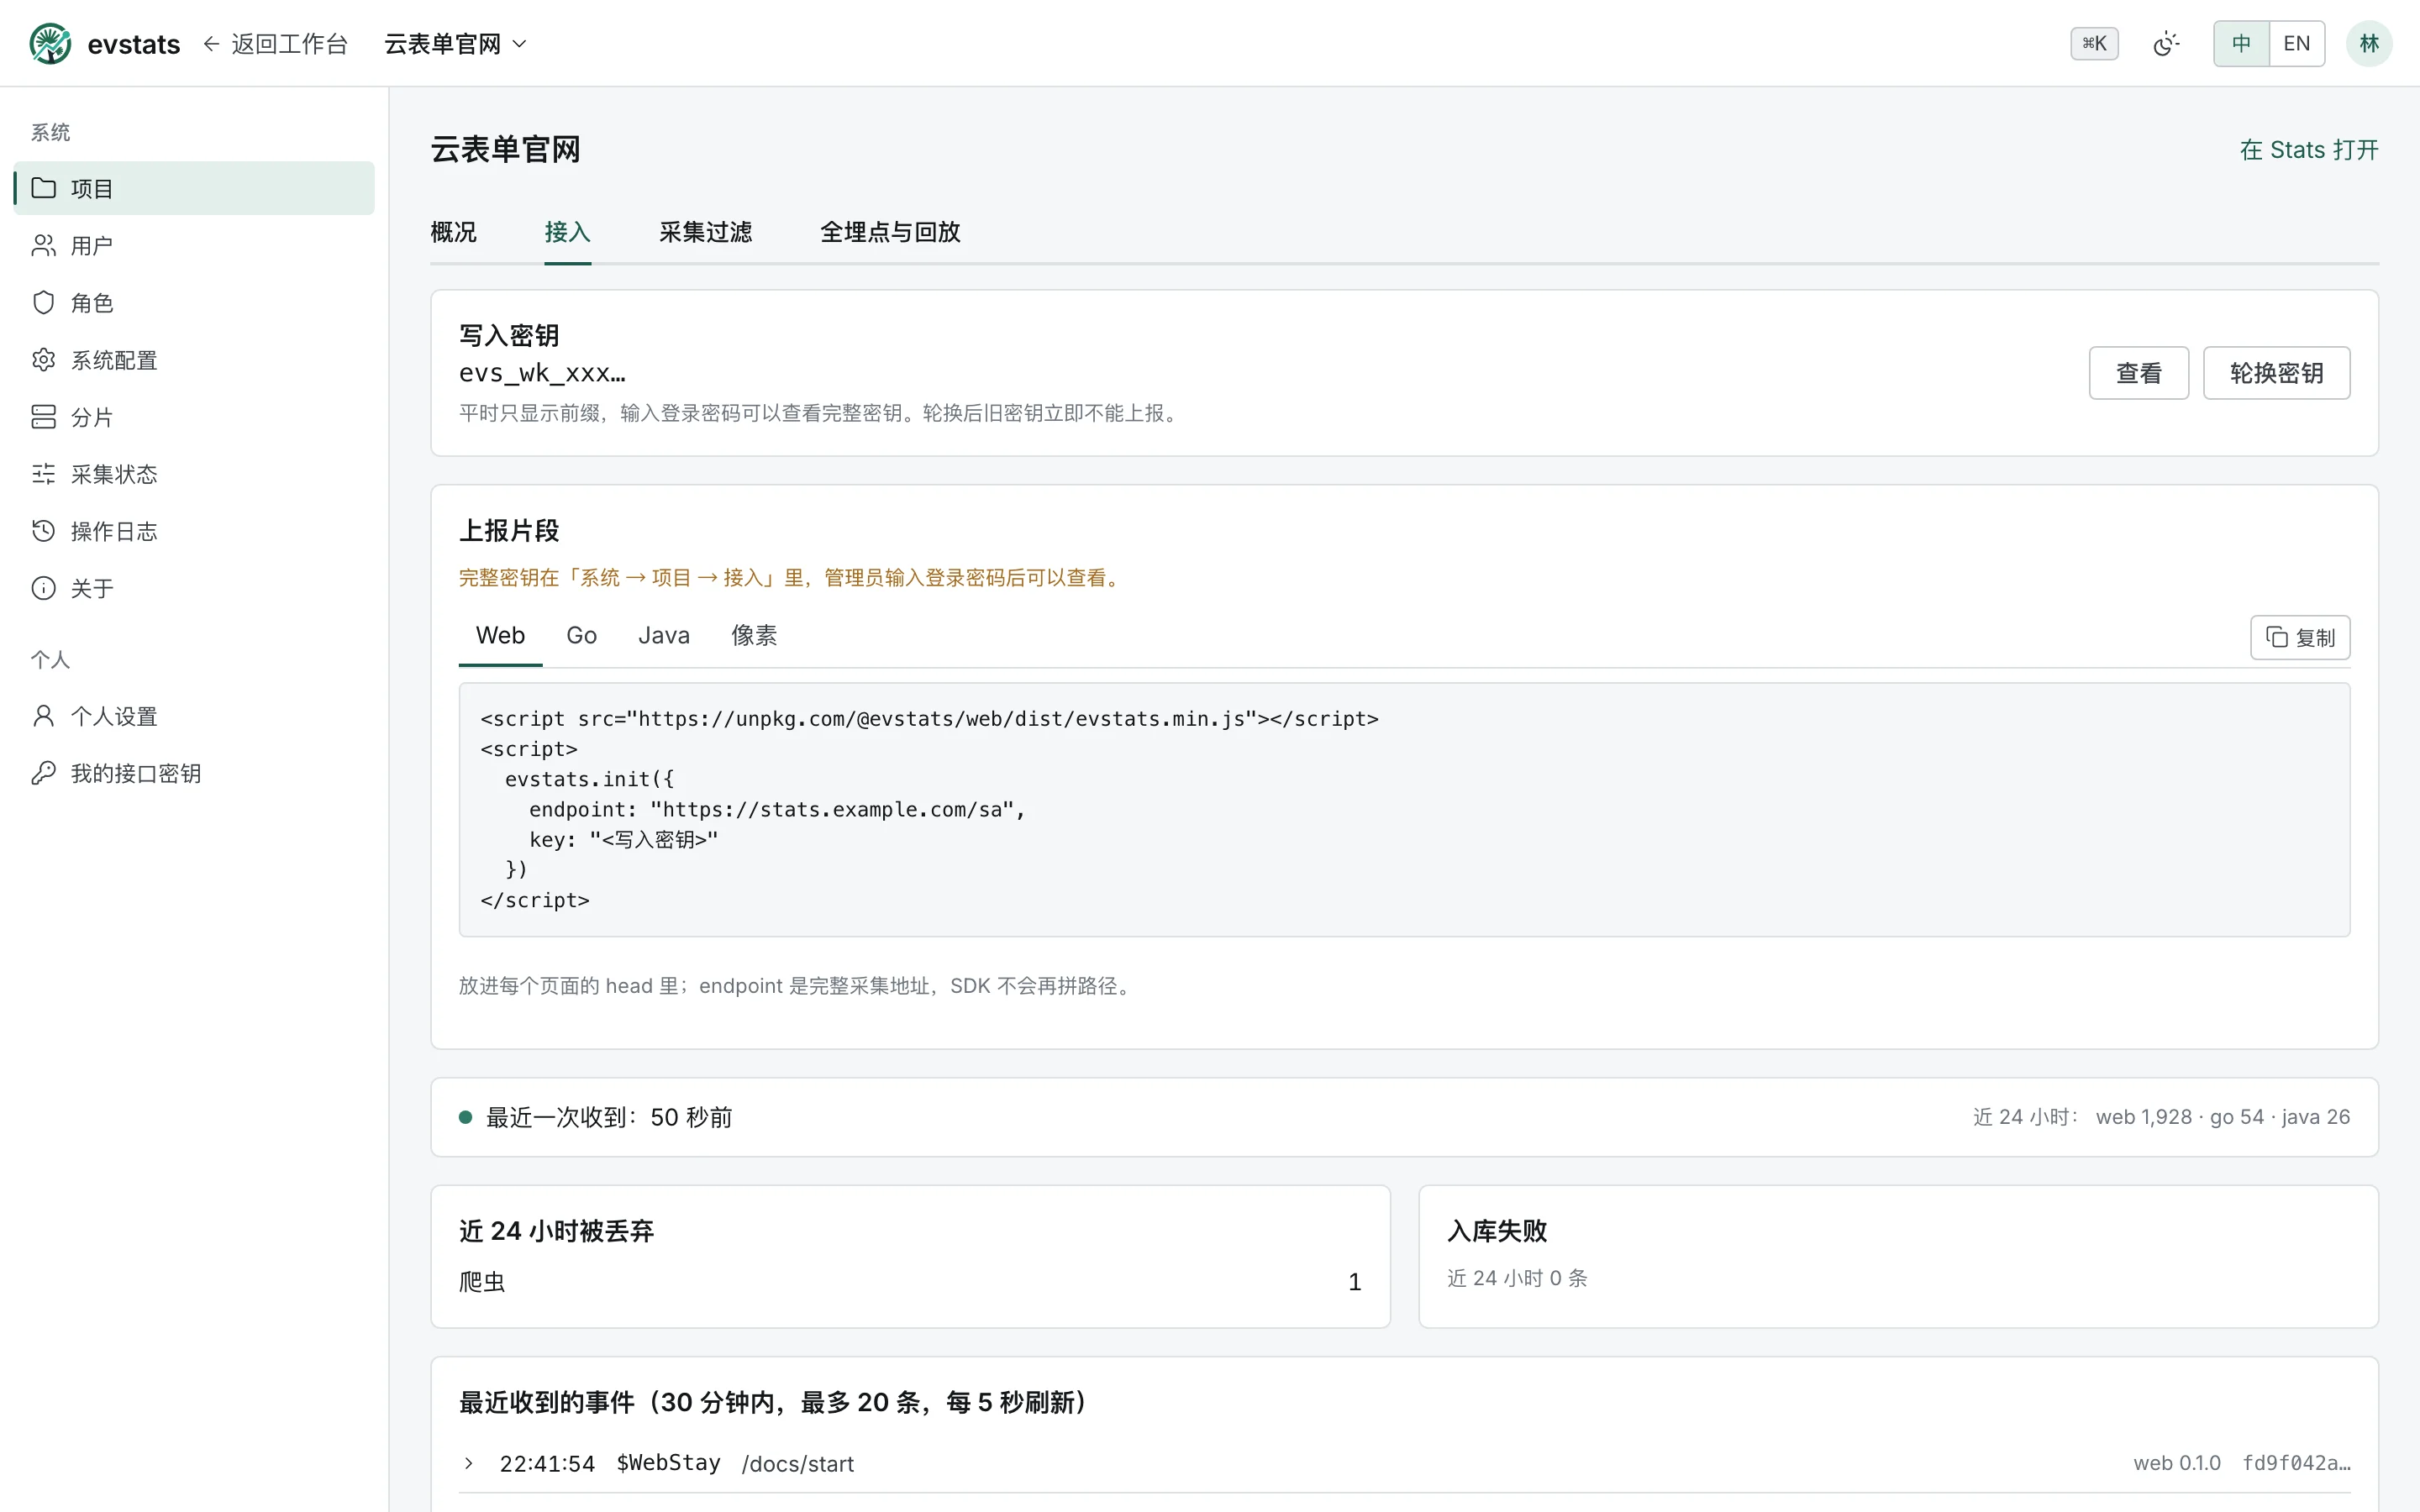Click the 项目 folder icon in sidebar
The width and height of the screenshot is (2420, 1512).
43,188
